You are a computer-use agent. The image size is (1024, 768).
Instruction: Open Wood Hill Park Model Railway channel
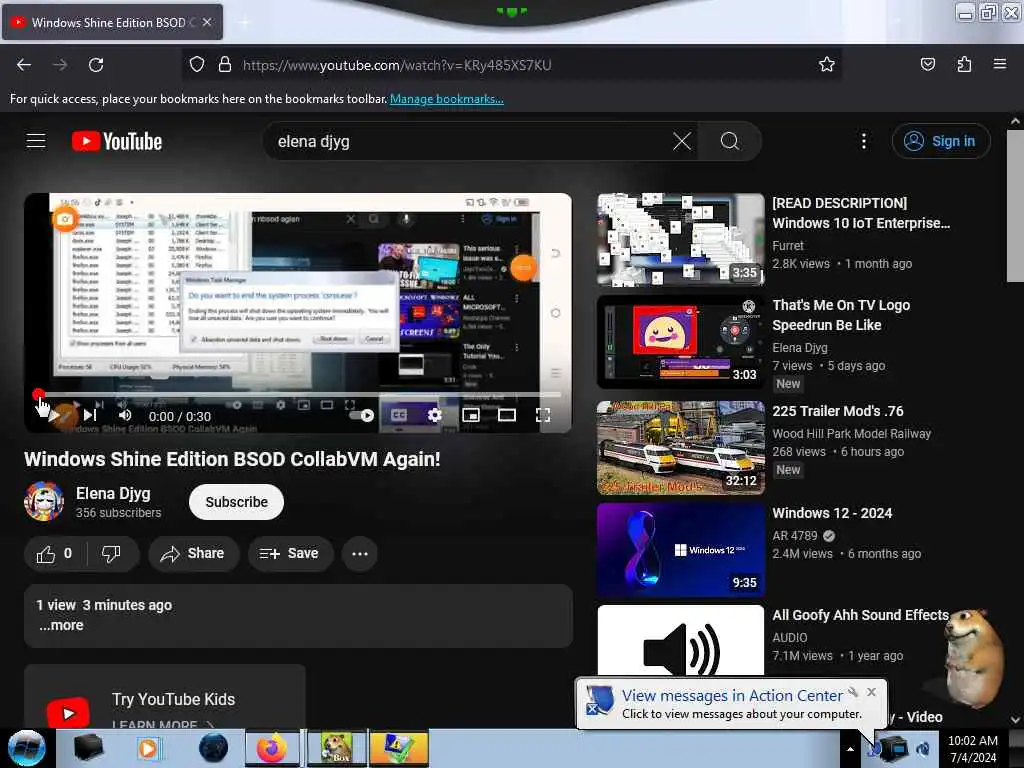[852, 433]
